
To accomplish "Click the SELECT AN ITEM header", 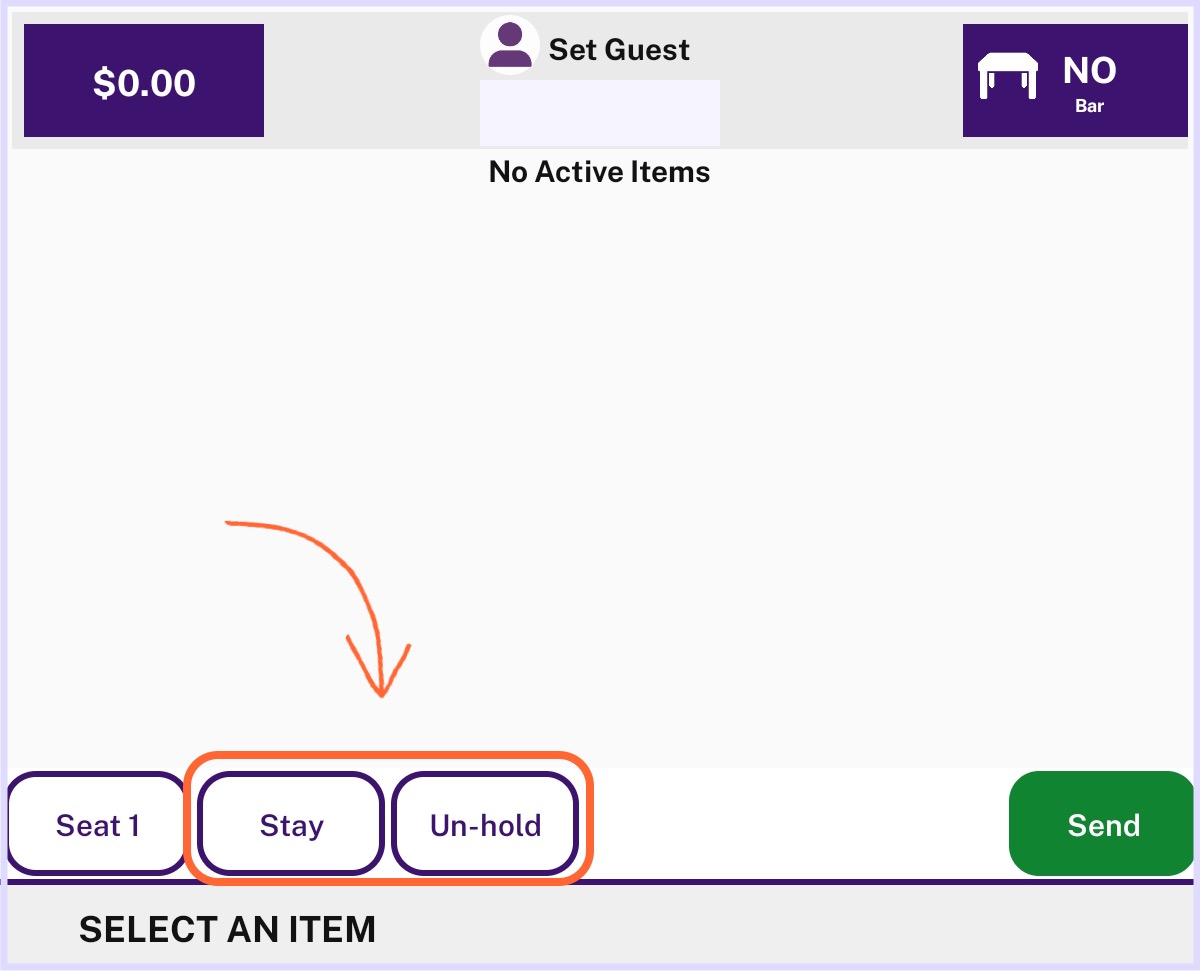I will click(227, 929).
